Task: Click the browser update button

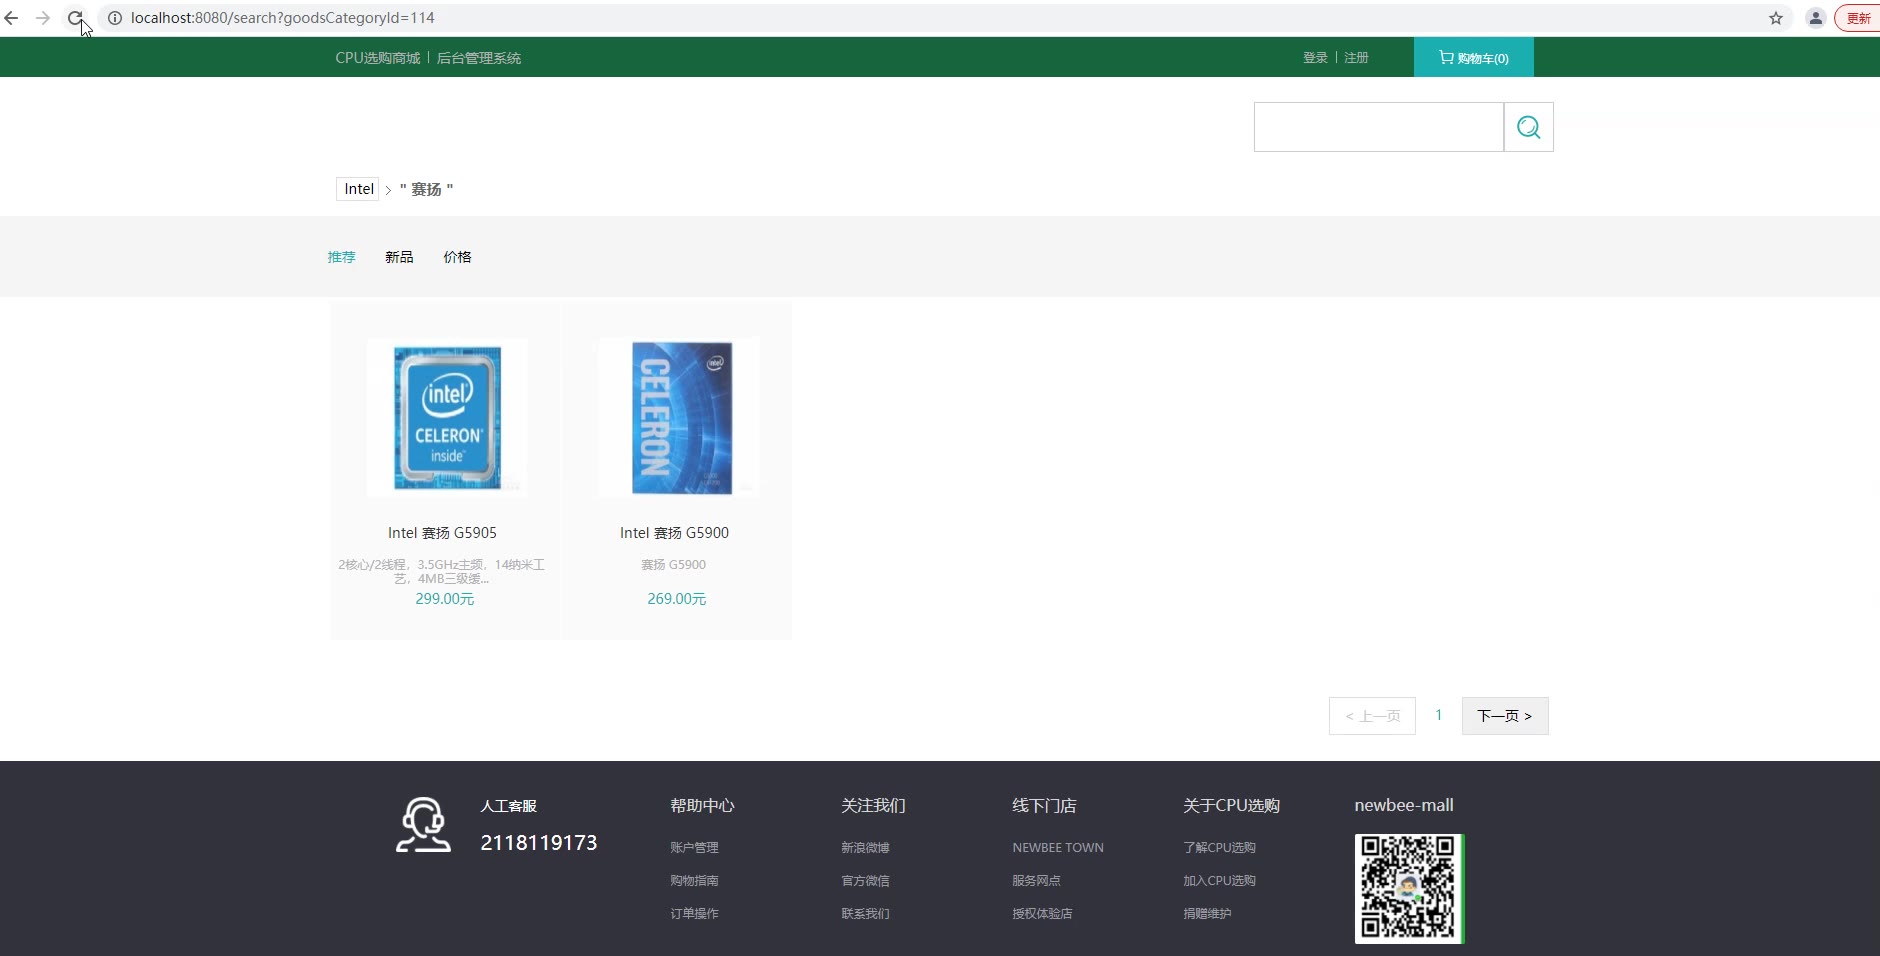Action: [1858, 18]
